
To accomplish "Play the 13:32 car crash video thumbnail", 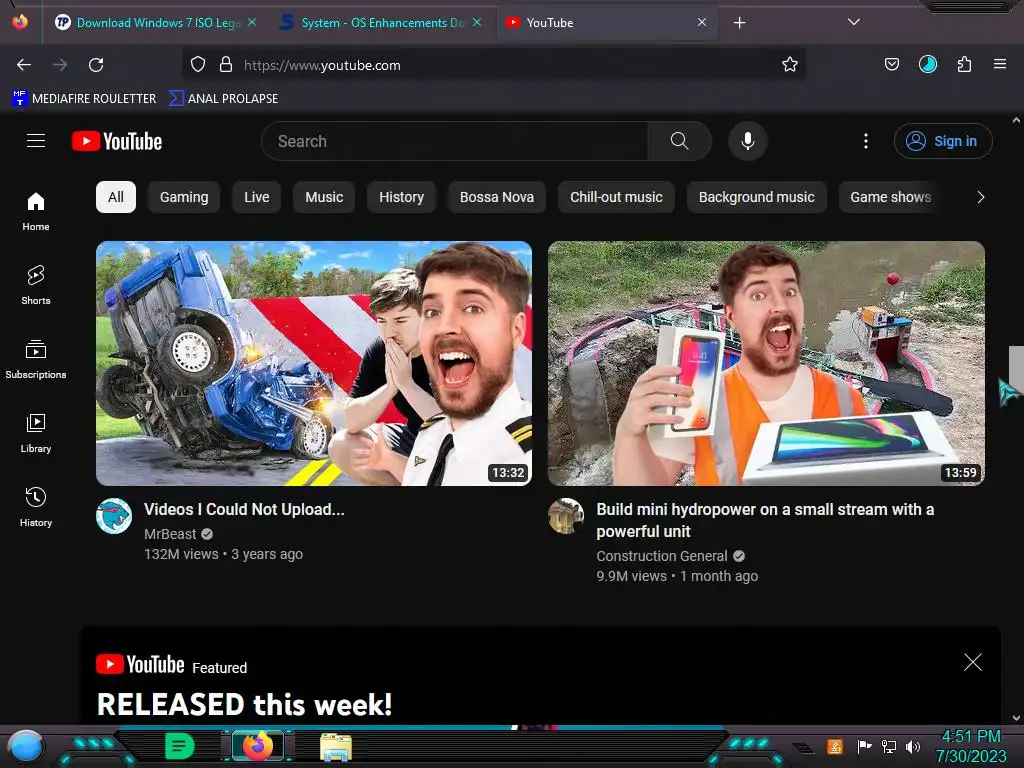I will coord(314,363).
